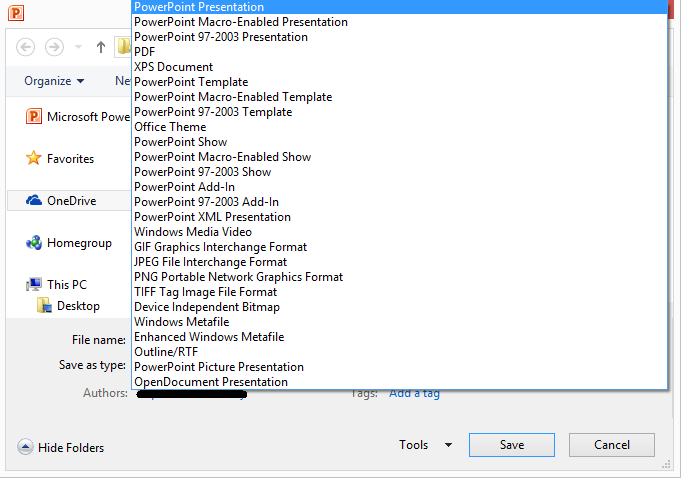Click the Add a tag link
The height and width of the screenshot is (478, 681).
point(414,393)
